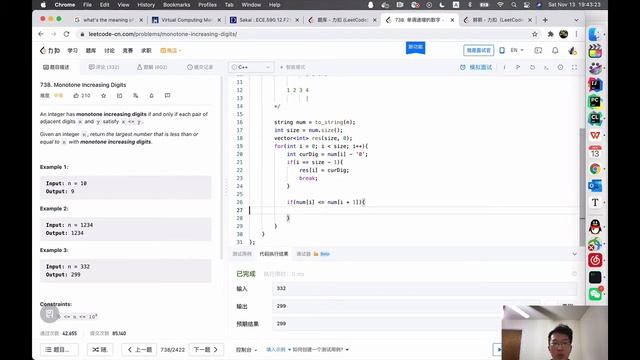Screen dimensions: 640x360
Task: Collapse the console panel chevron
Action: [x=574, y=254]
